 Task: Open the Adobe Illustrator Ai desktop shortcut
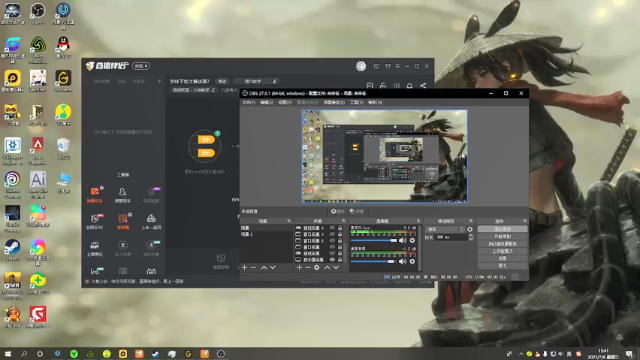tap(38, 183)
